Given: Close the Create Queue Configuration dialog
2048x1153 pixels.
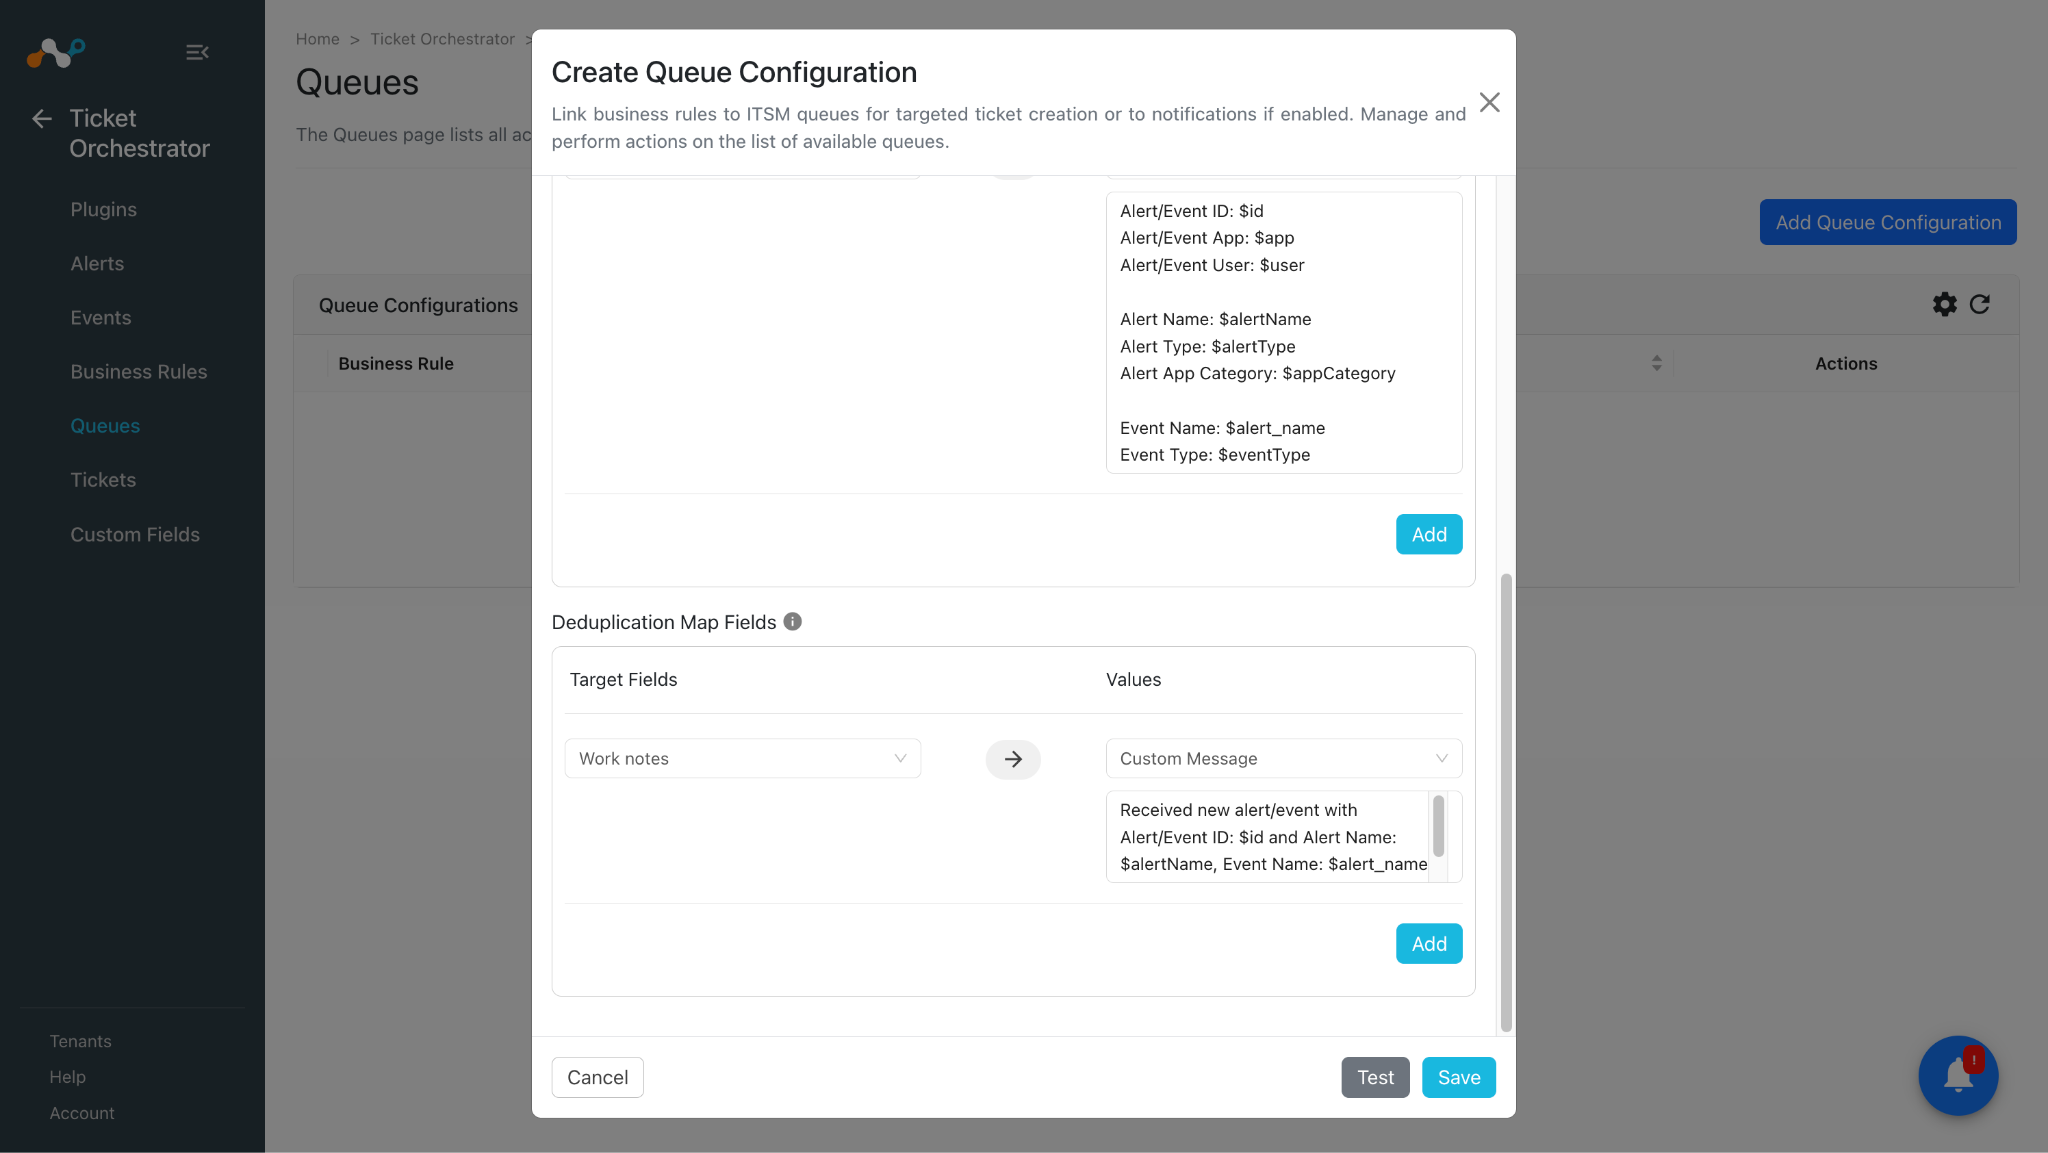Looking at the screenshot, I should (x=1489, y=102).
